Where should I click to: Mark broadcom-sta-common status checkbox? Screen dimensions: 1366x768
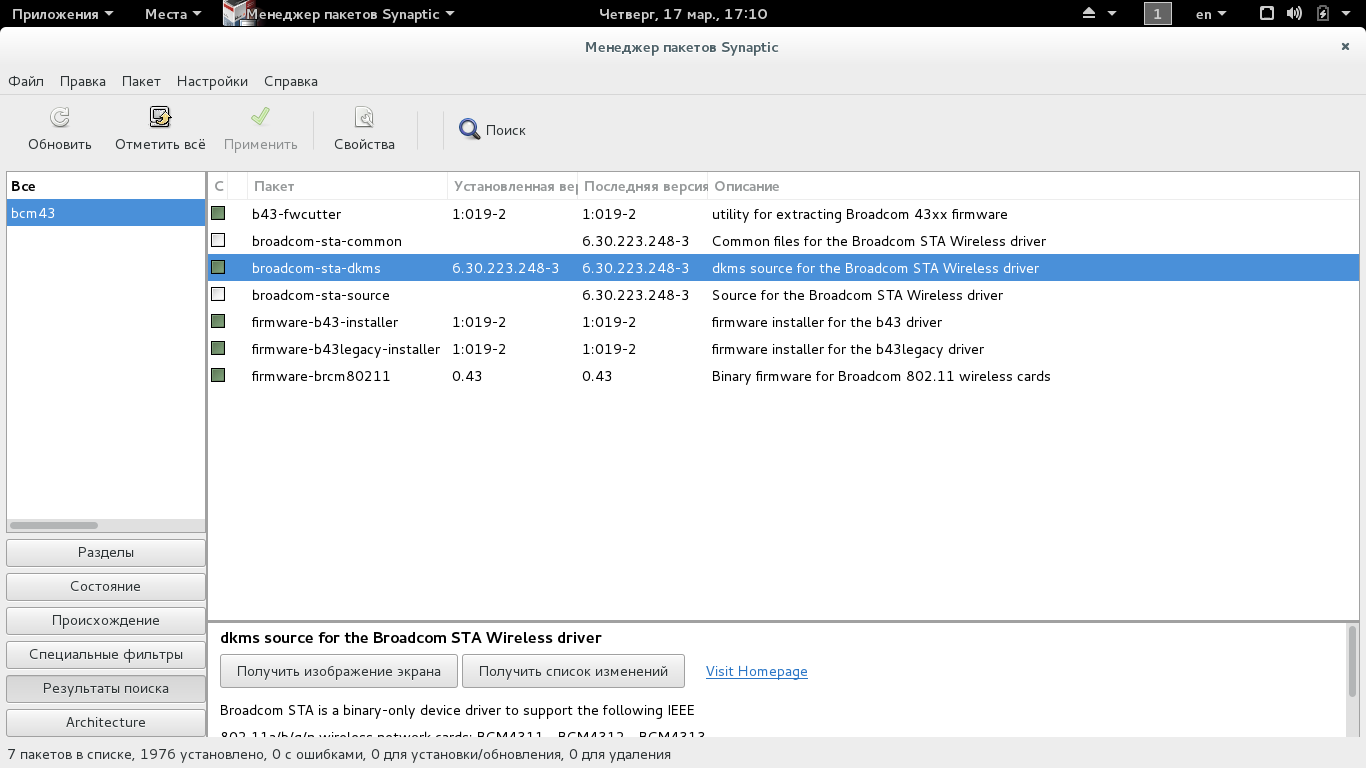[218, 241]
